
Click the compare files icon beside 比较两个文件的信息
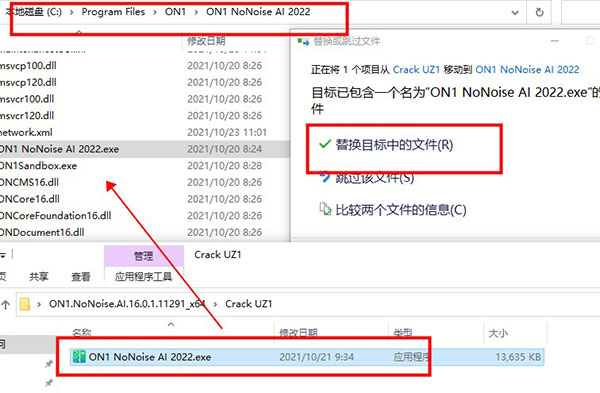[325, 209]
